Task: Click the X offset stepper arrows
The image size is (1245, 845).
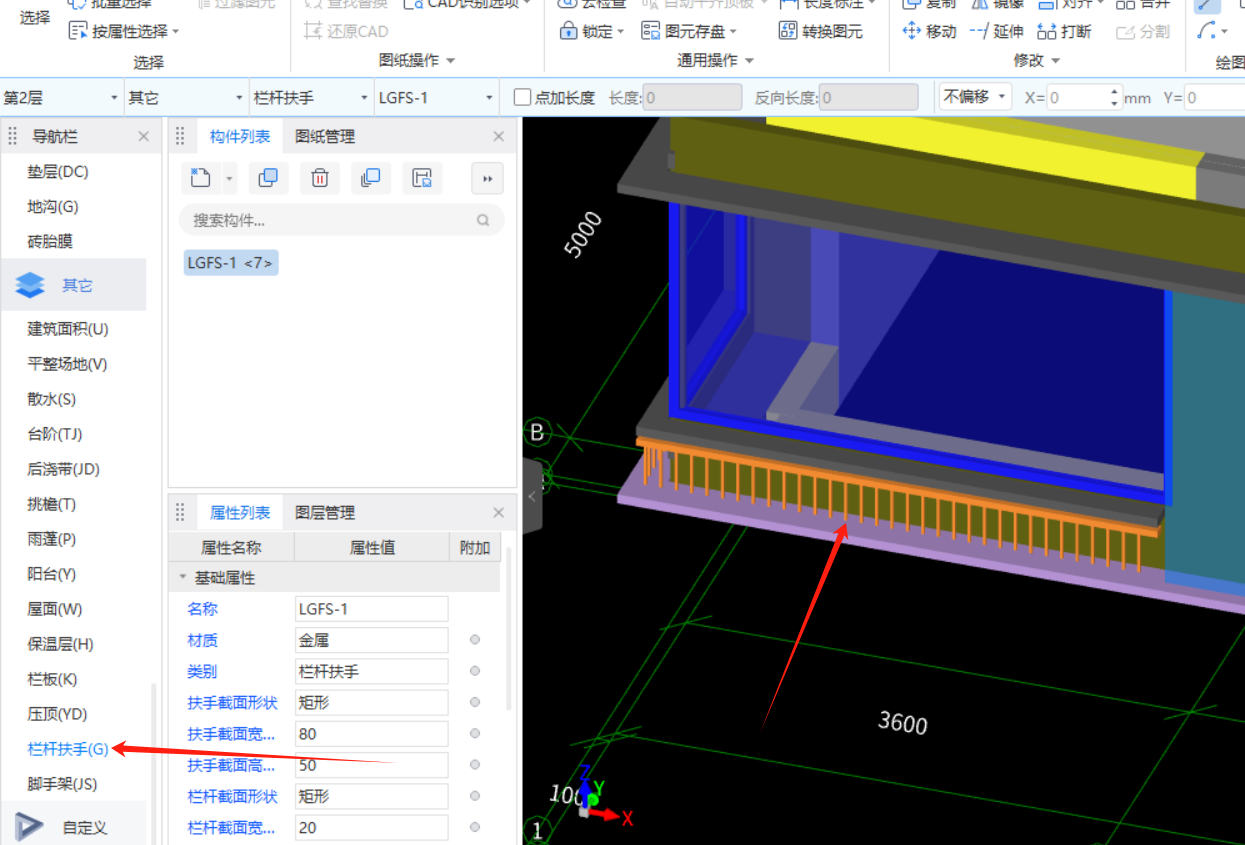Action: point(1115,97)
